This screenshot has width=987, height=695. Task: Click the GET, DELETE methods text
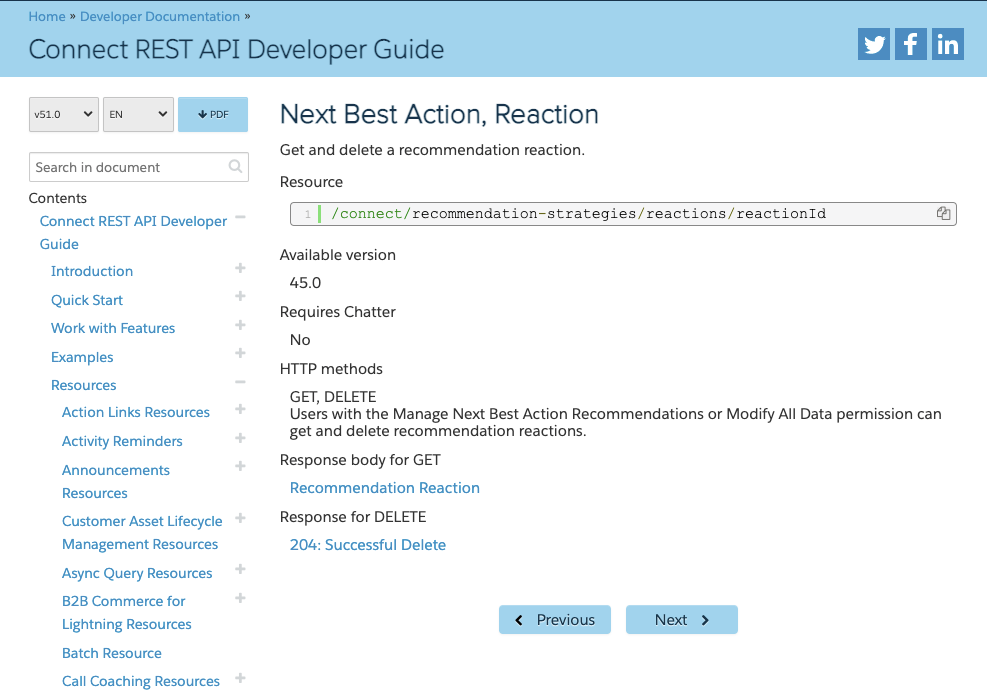[333, 397]
